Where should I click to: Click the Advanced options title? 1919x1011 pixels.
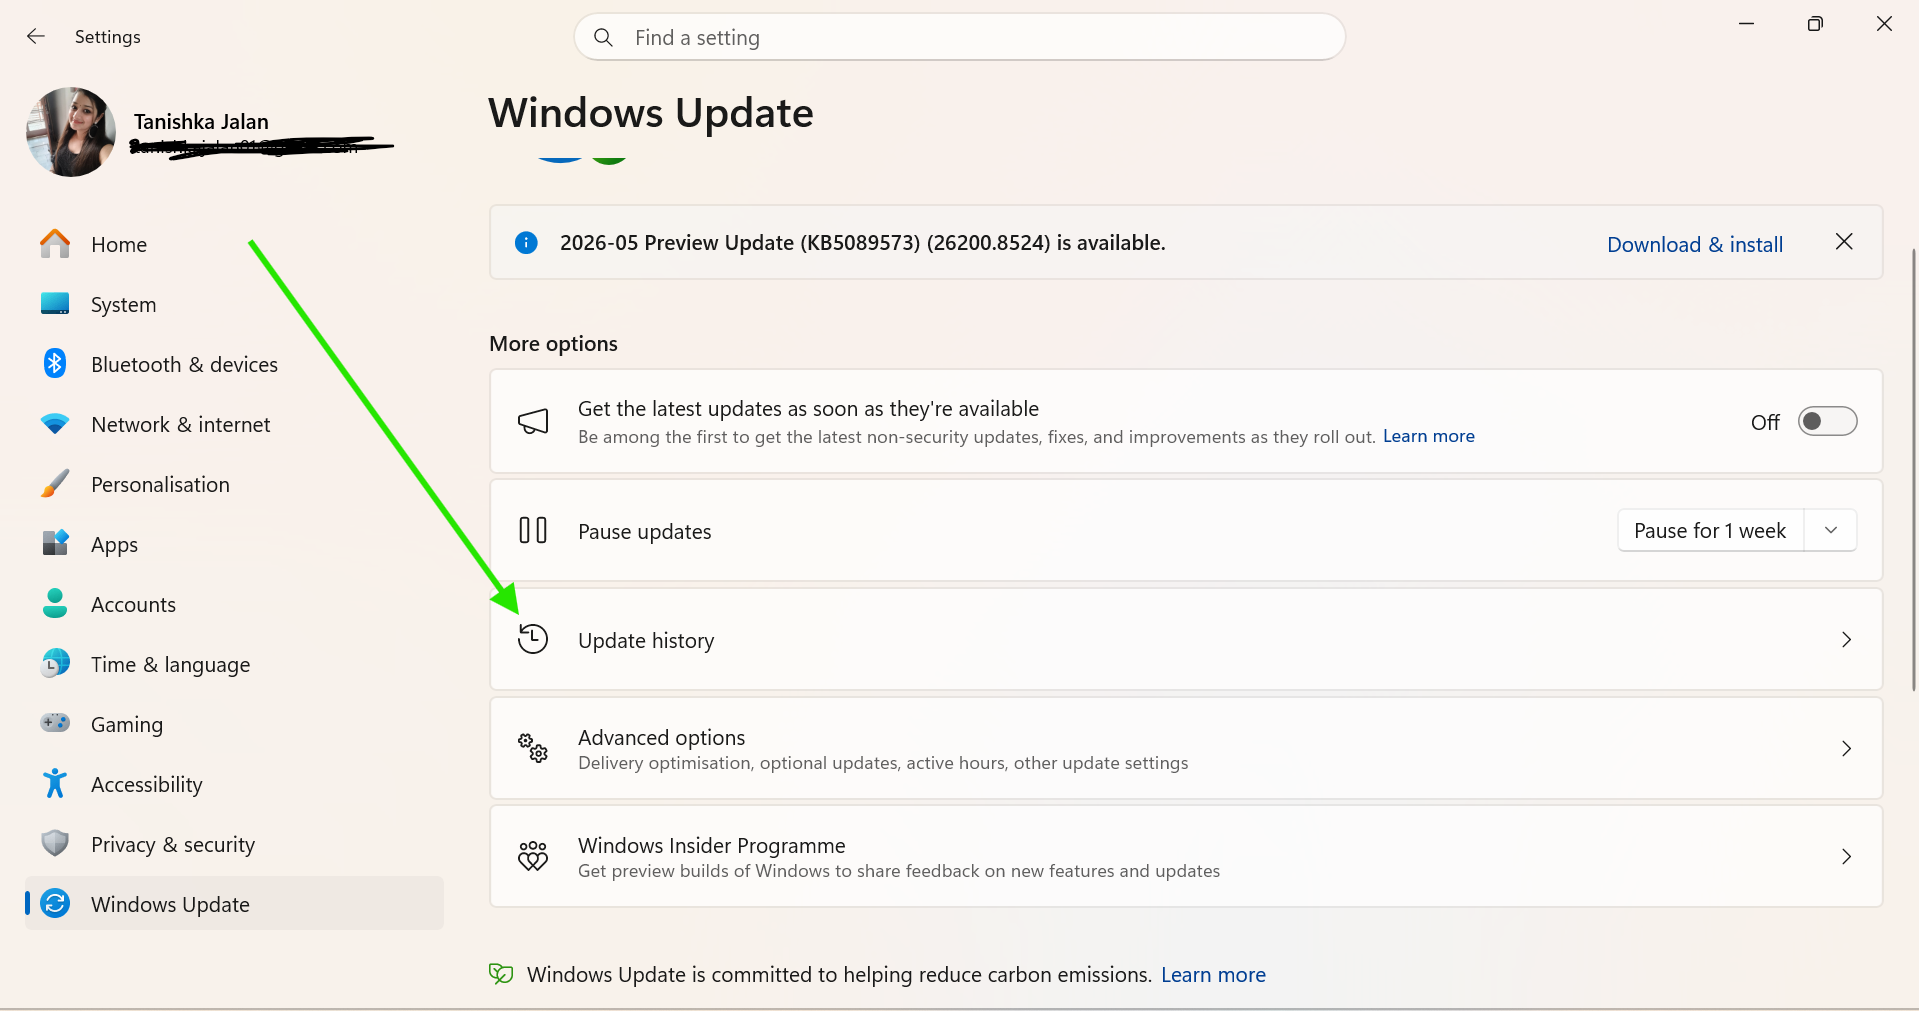coord(661,737)
